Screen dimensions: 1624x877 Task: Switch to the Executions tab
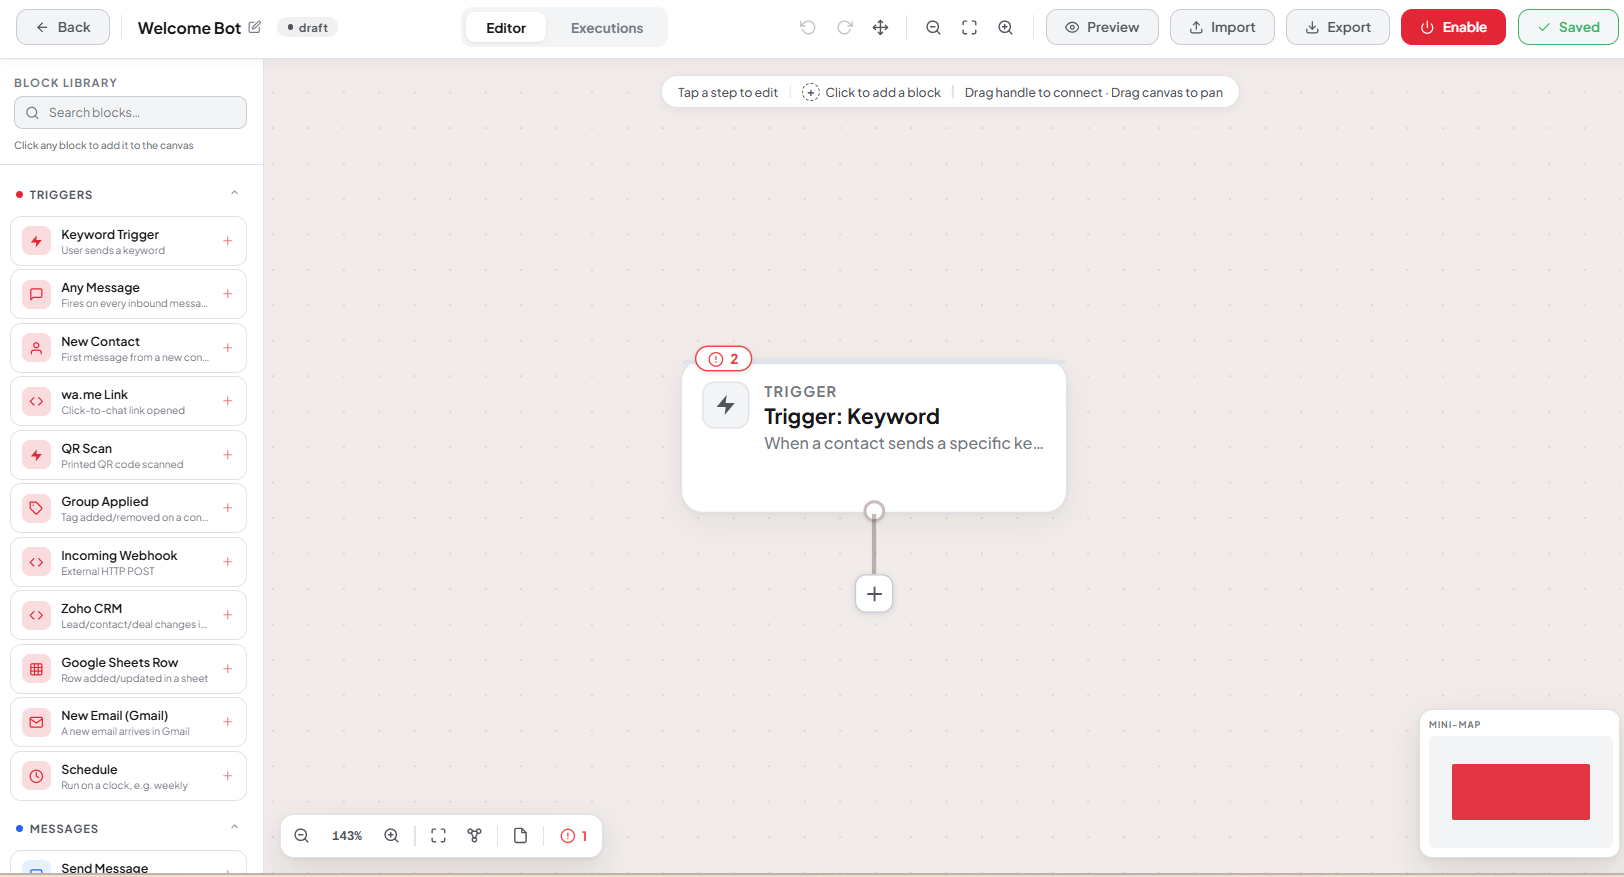click(x=607, y=28)
